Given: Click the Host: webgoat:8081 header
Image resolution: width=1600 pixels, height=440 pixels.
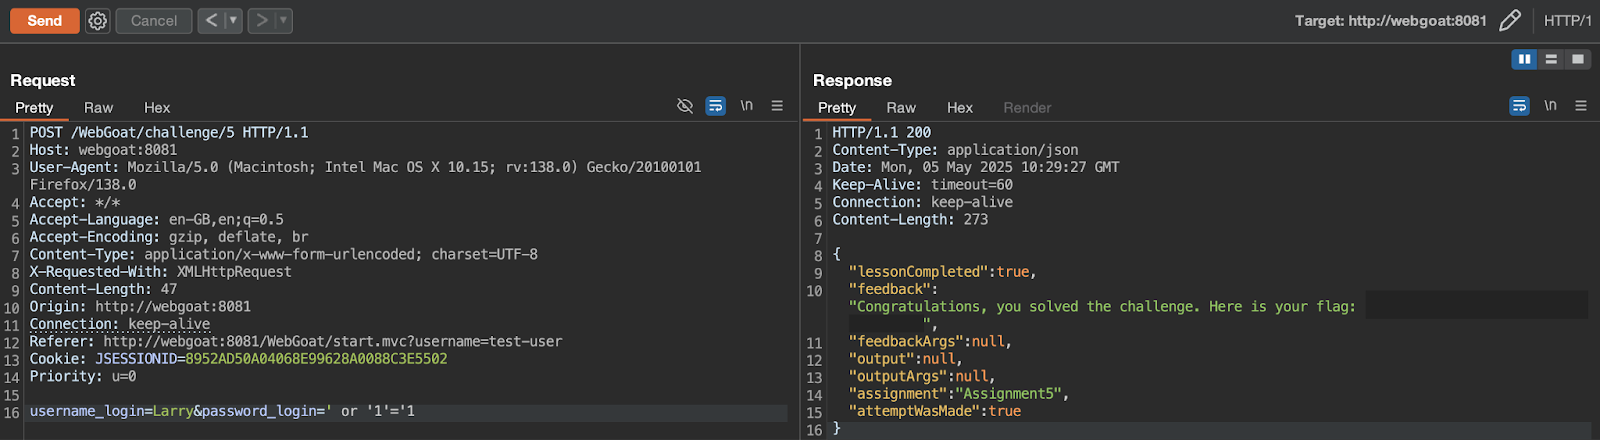Looking at the screenshot, I should click(103, 150).
